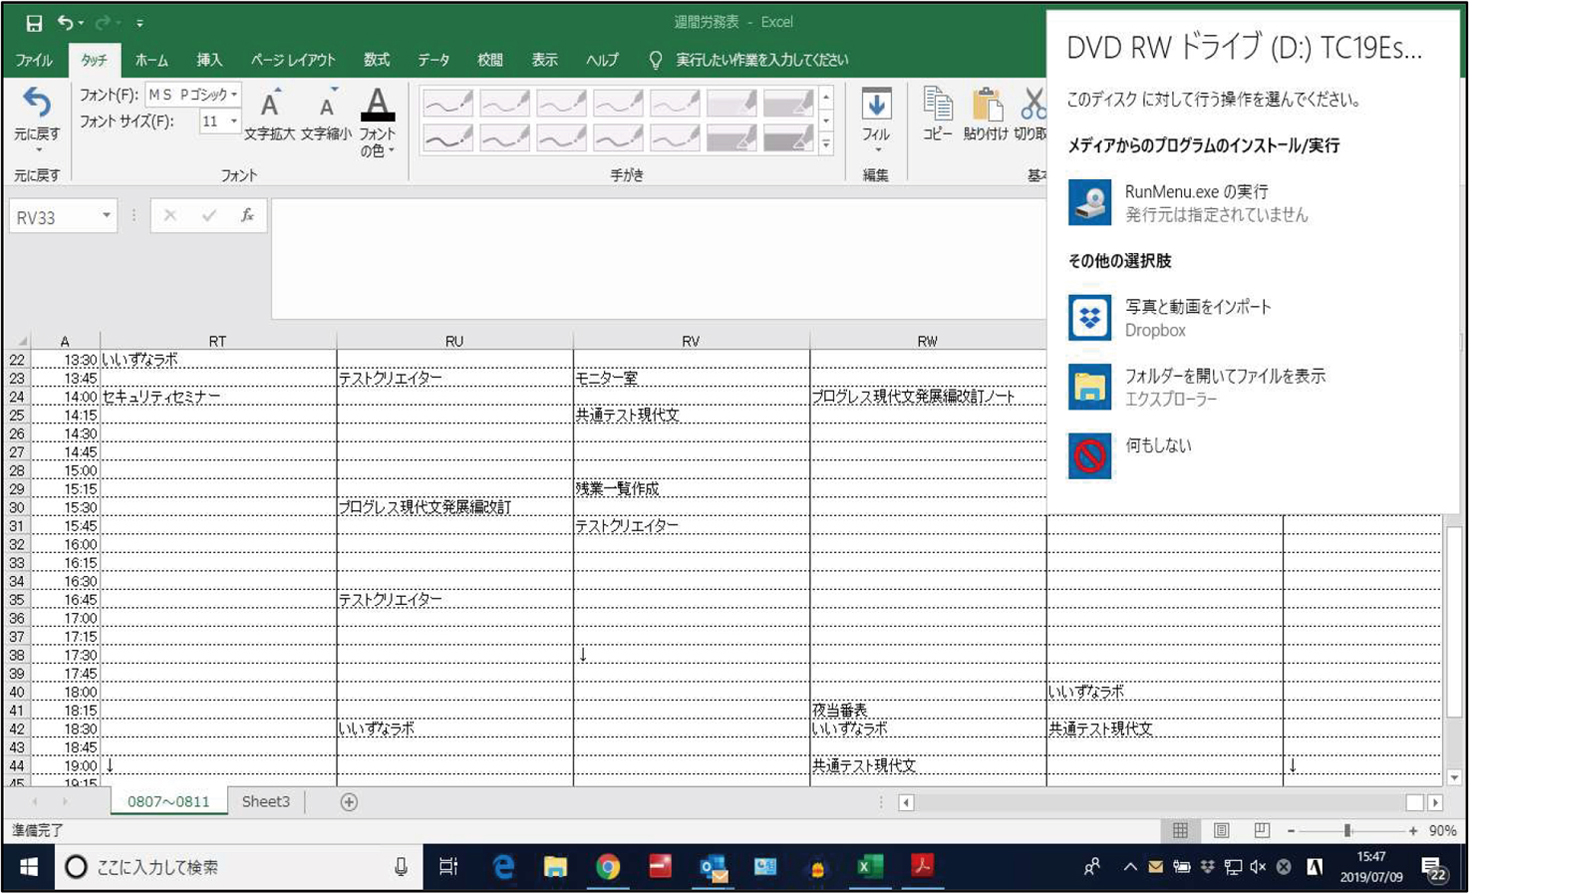This screenshot has height=894, width=1570.
Task: Open the font size dropdown
Action: 234,122
